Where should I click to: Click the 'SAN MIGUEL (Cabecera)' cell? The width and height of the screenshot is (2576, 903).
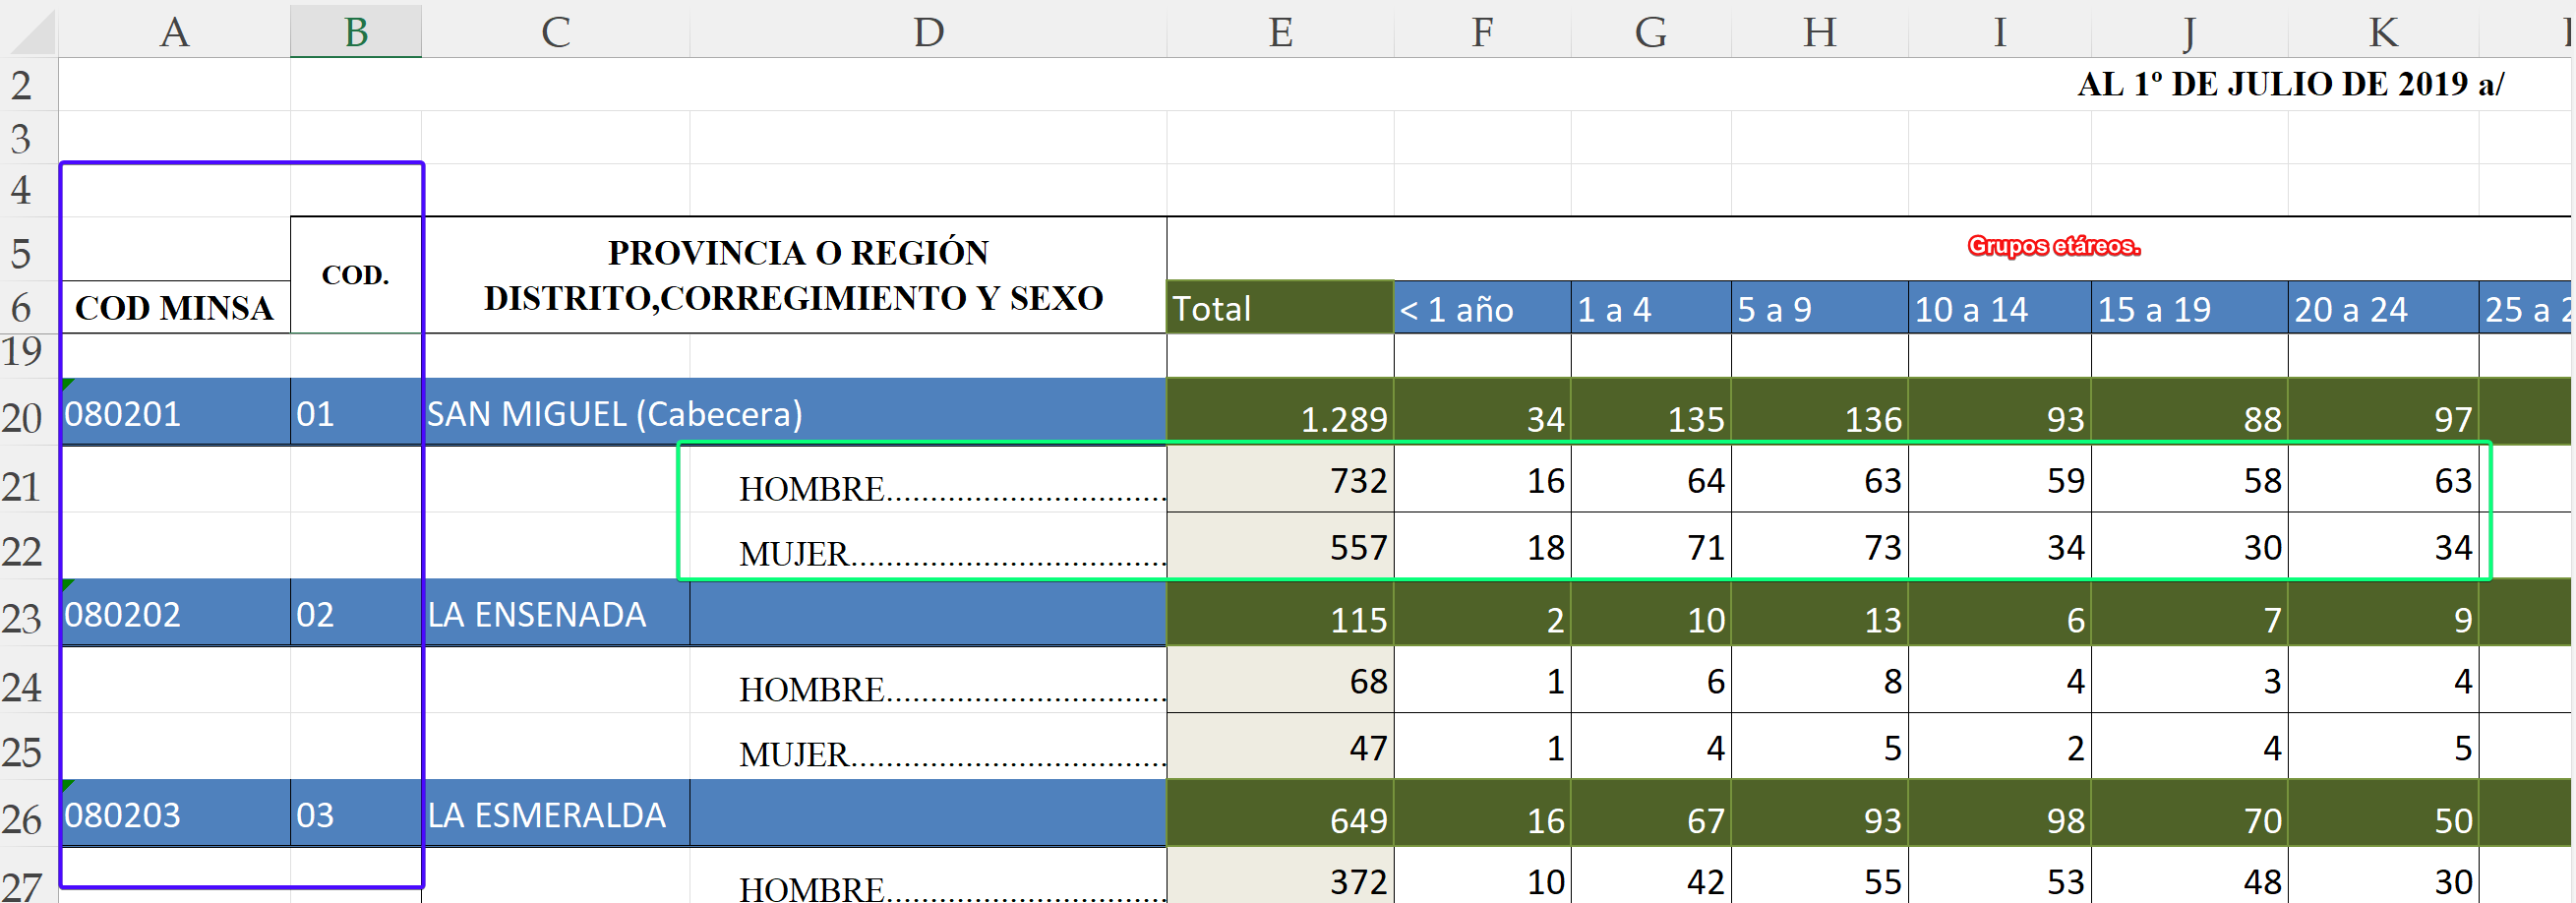click(x=794, y=412)
